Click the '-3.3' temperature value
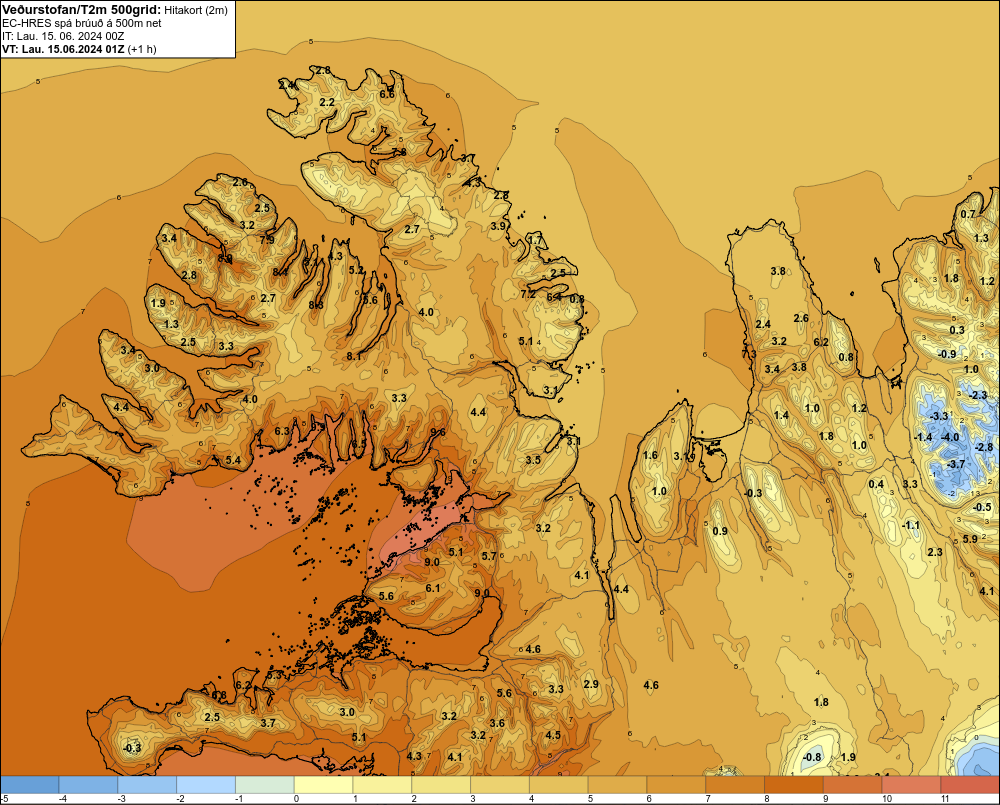The height and width of the screenshot is (805, 1000). (939, 416)
